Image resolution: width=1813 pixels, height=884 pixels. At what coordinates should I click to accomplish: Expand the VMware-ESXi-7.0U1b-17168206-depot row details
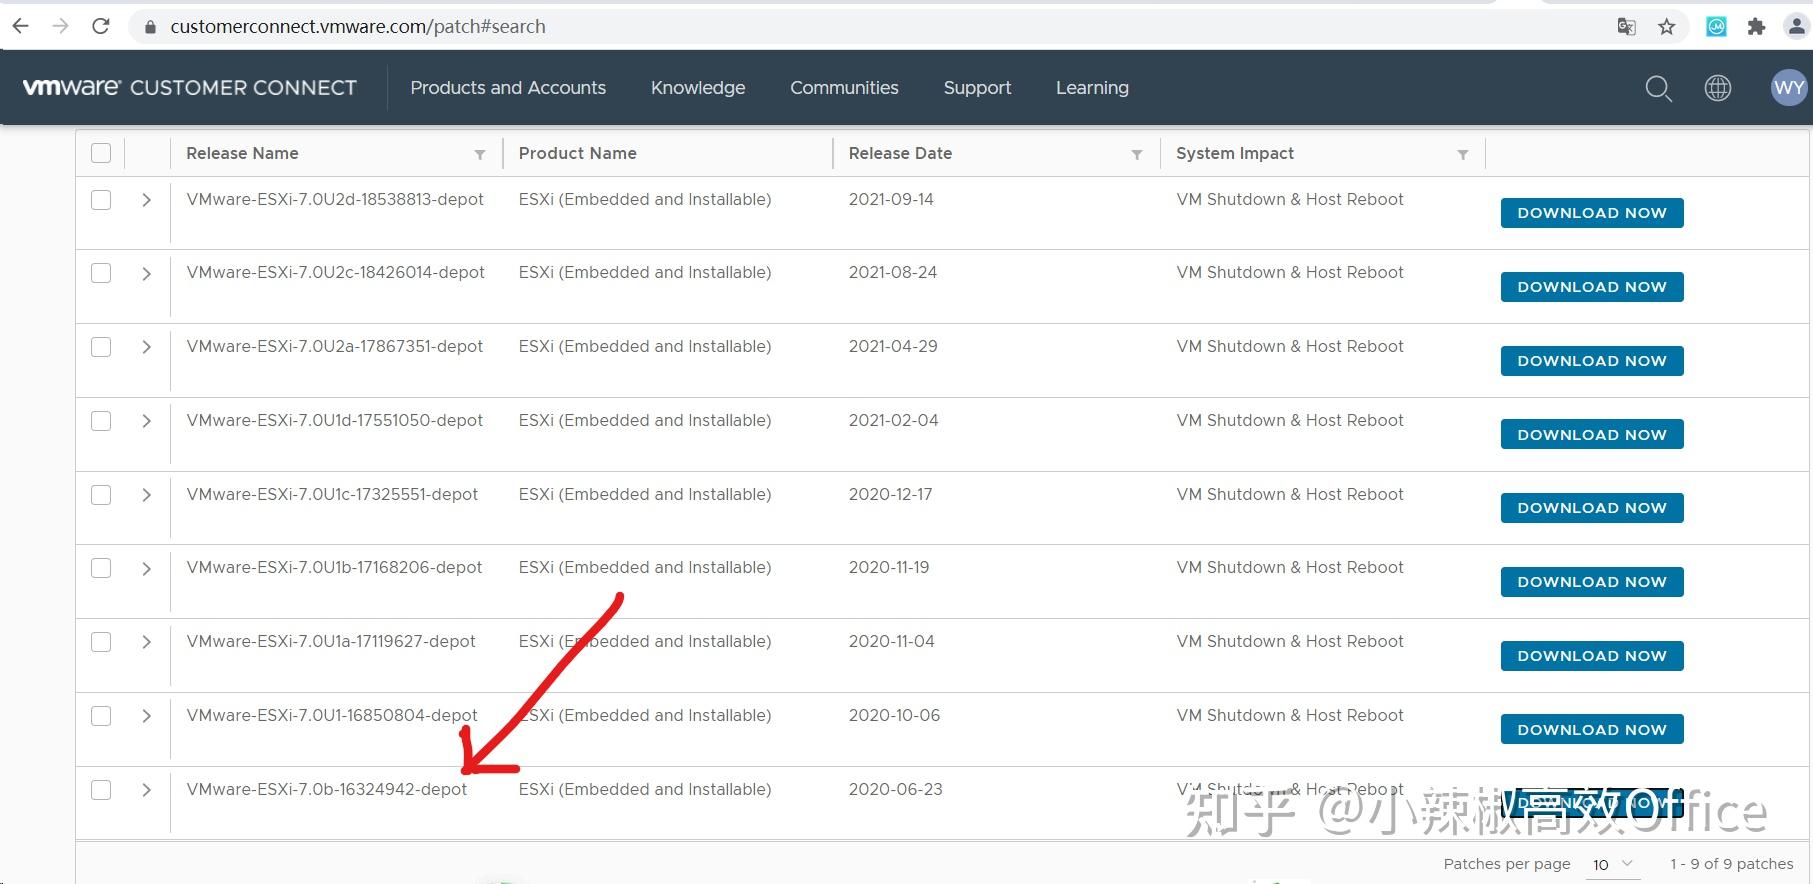tap(146, 569)
